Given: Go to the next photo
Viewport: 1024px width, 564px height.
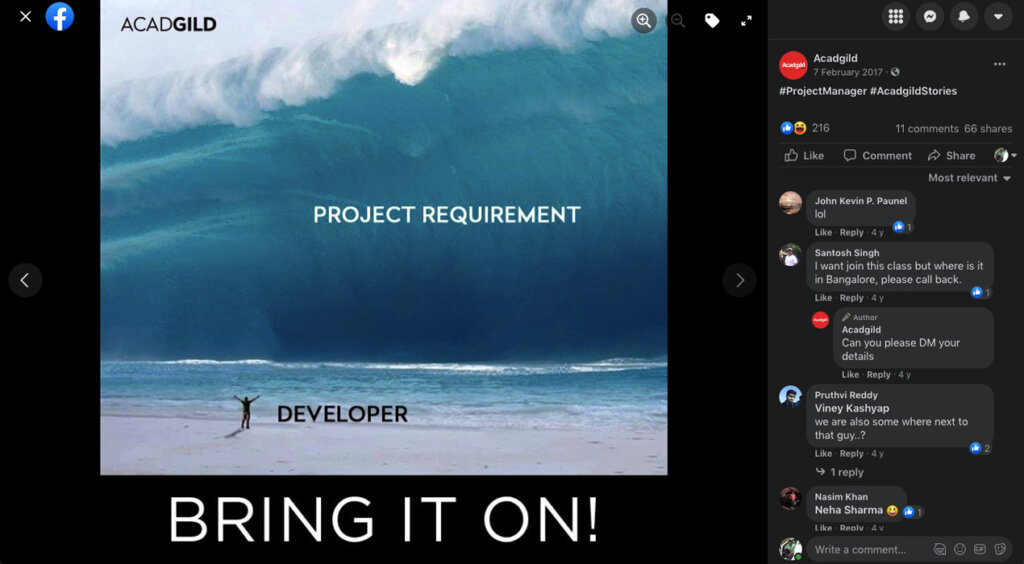Looking at the screenshot, I should point(739,280).
